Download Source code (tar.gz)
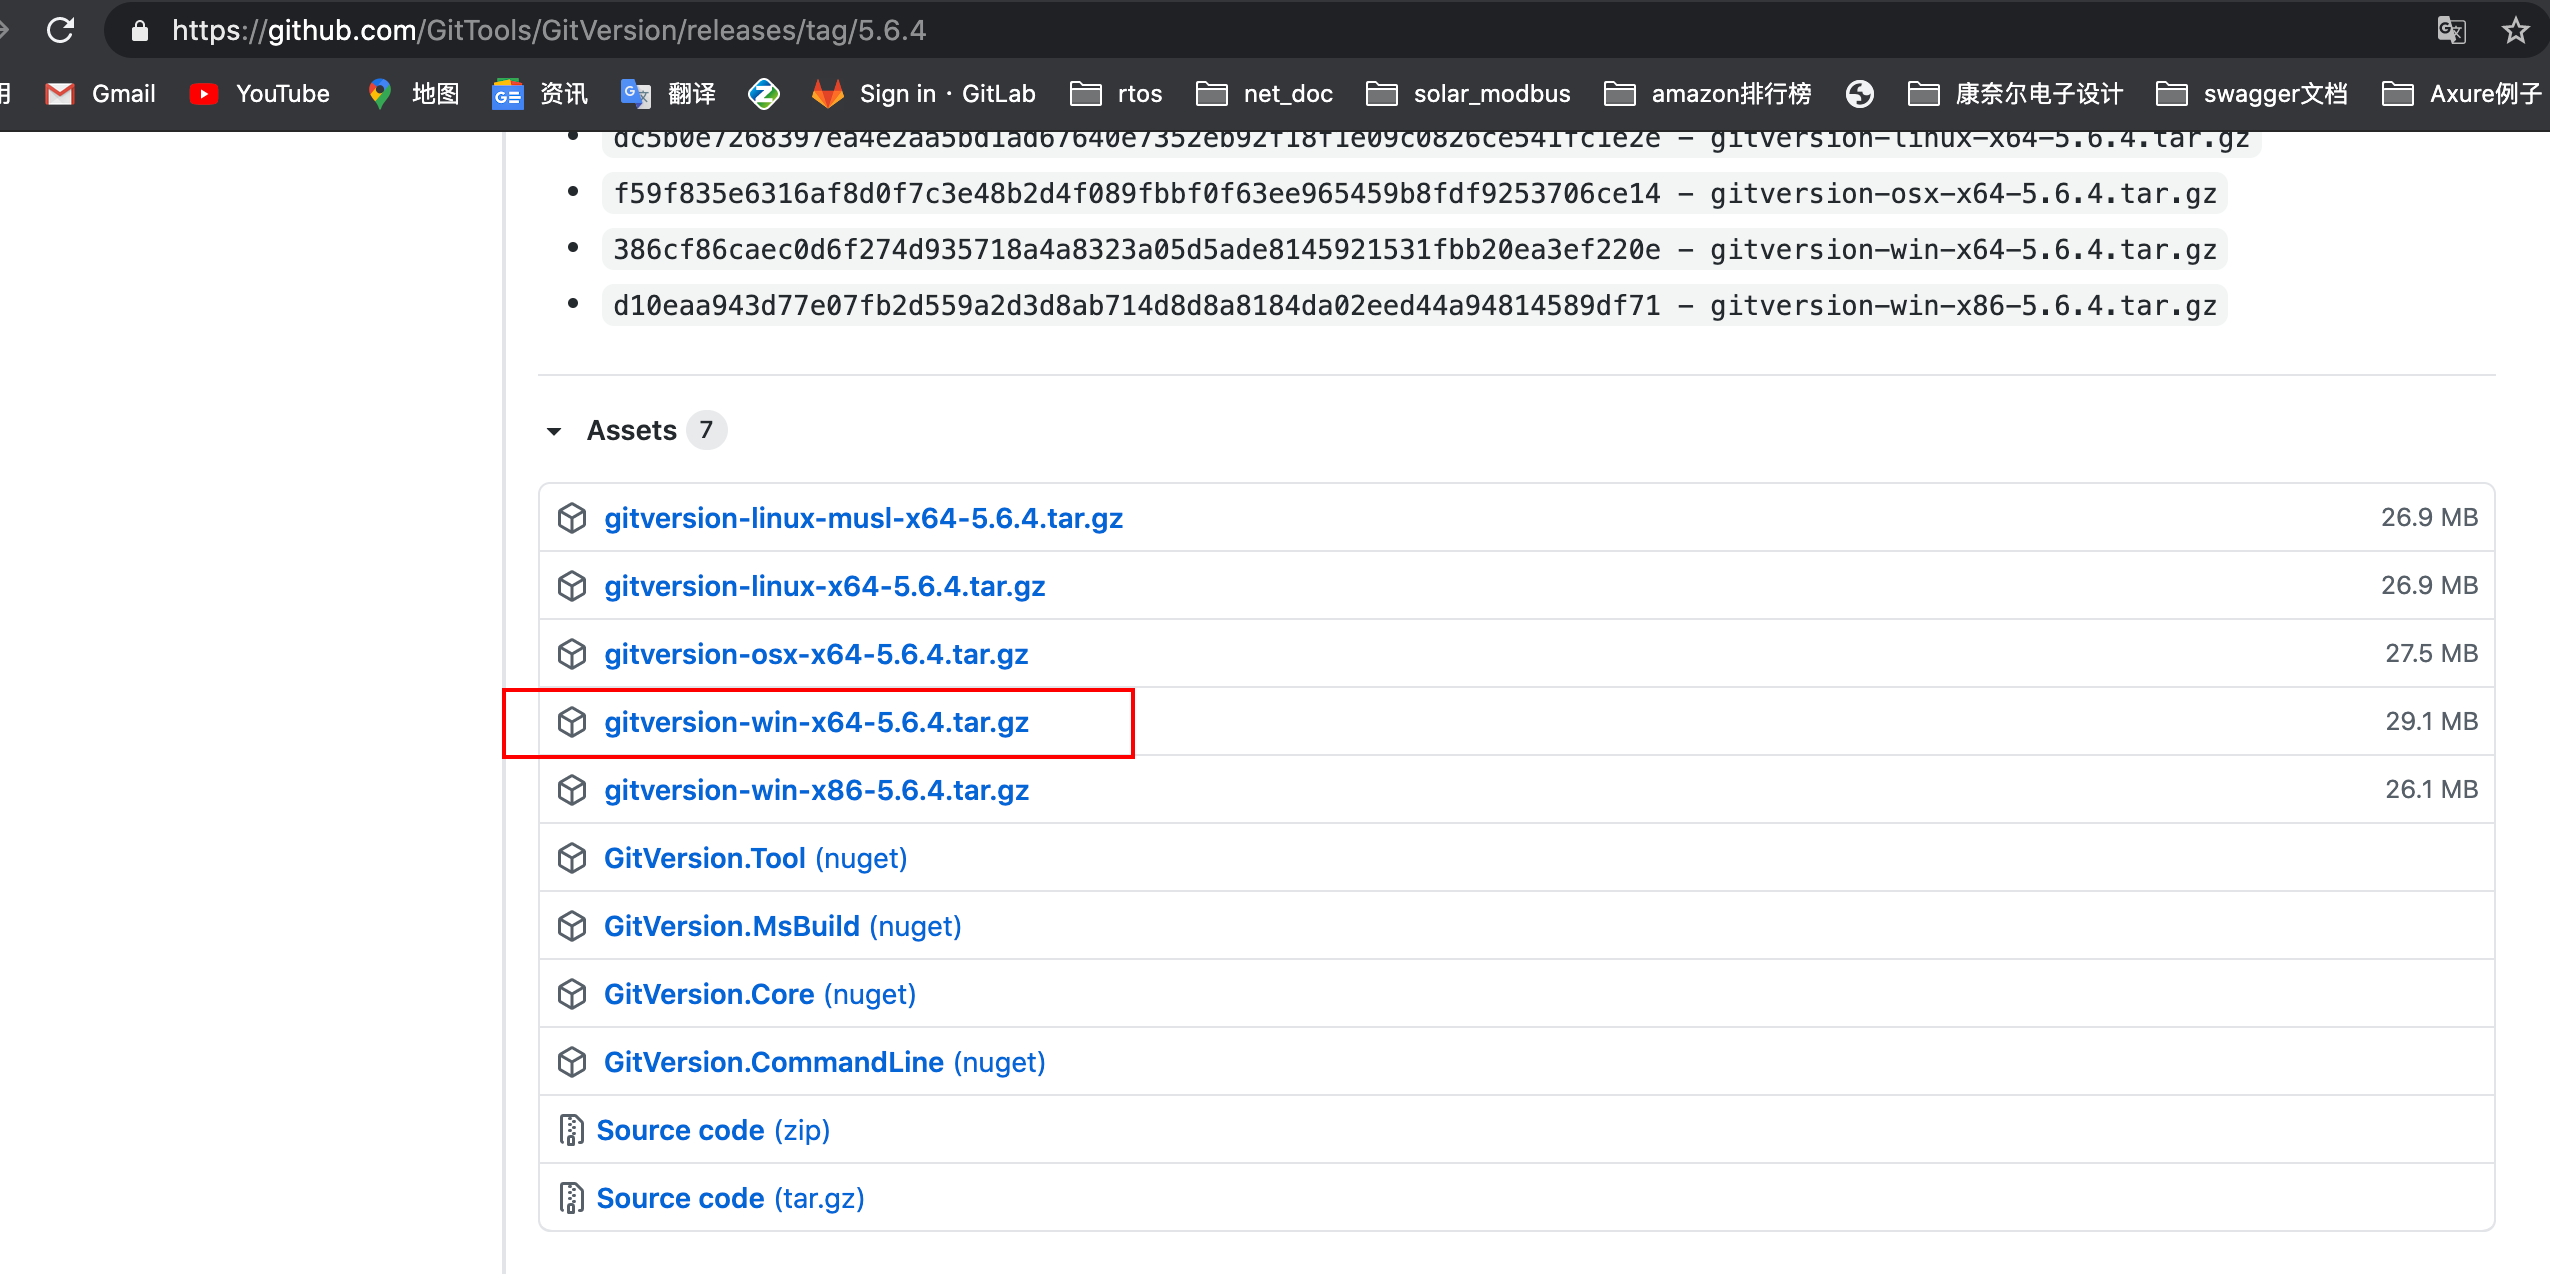The image size is (2550, 1274). tap(730, 1198)
